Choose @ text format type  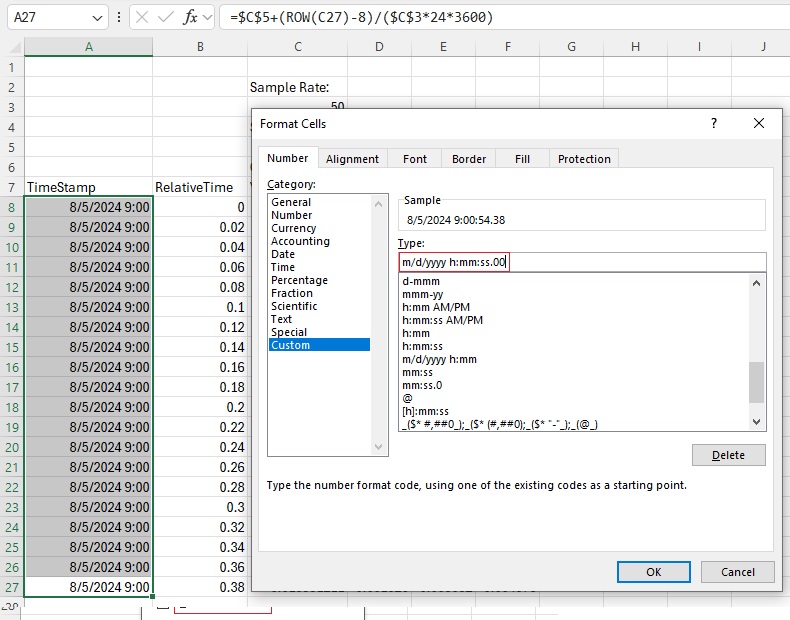click(574, 398)
